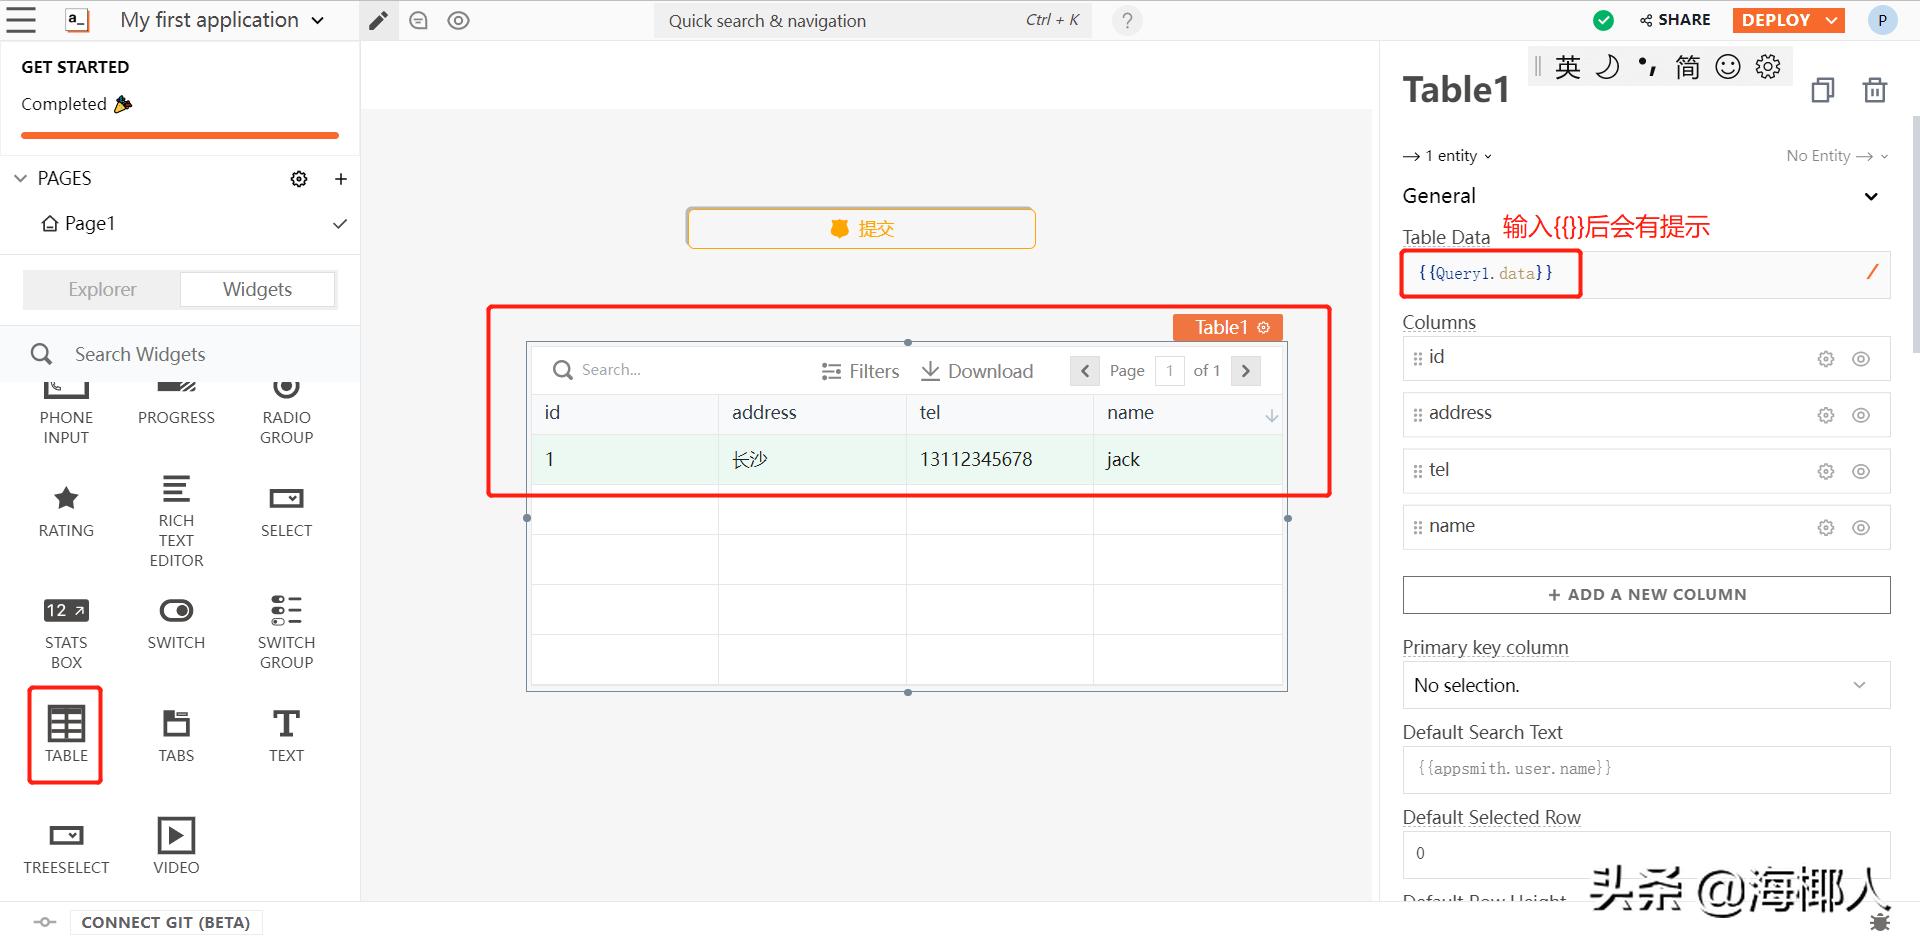Open settings gear for the id column
The width and height of the screenshot is (1920, 942).
(x=1826, y=358)
